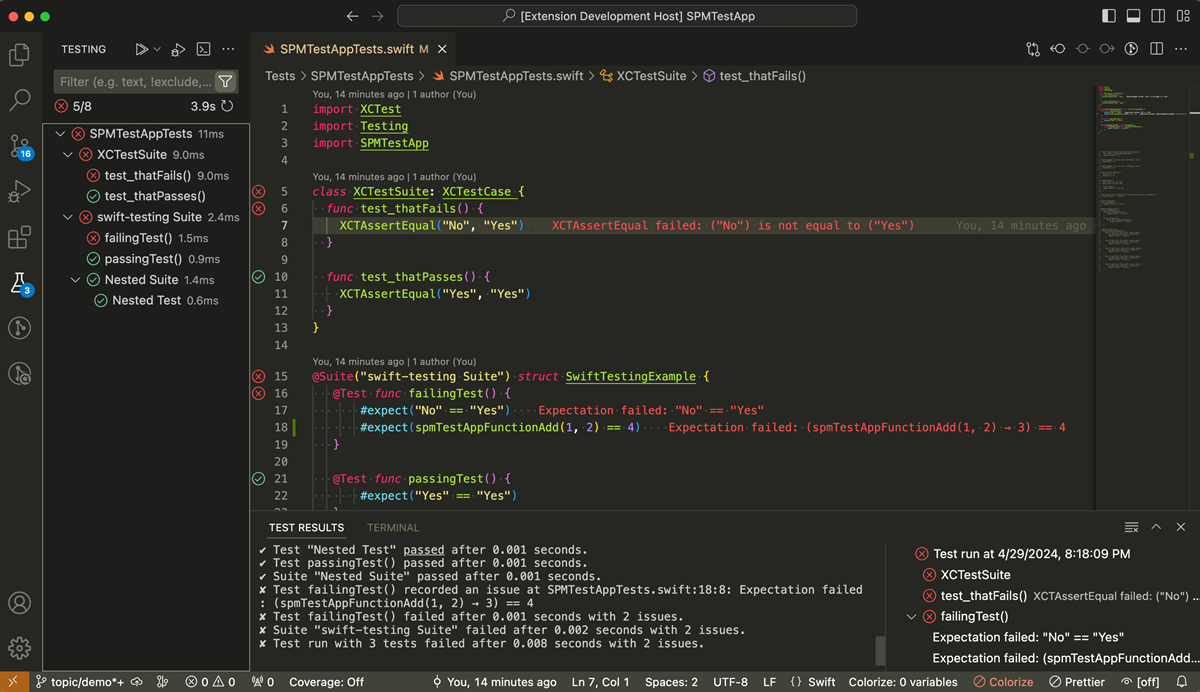
Task: Enable coverage via the Coverage: Off status item
Action: (325, 681)
